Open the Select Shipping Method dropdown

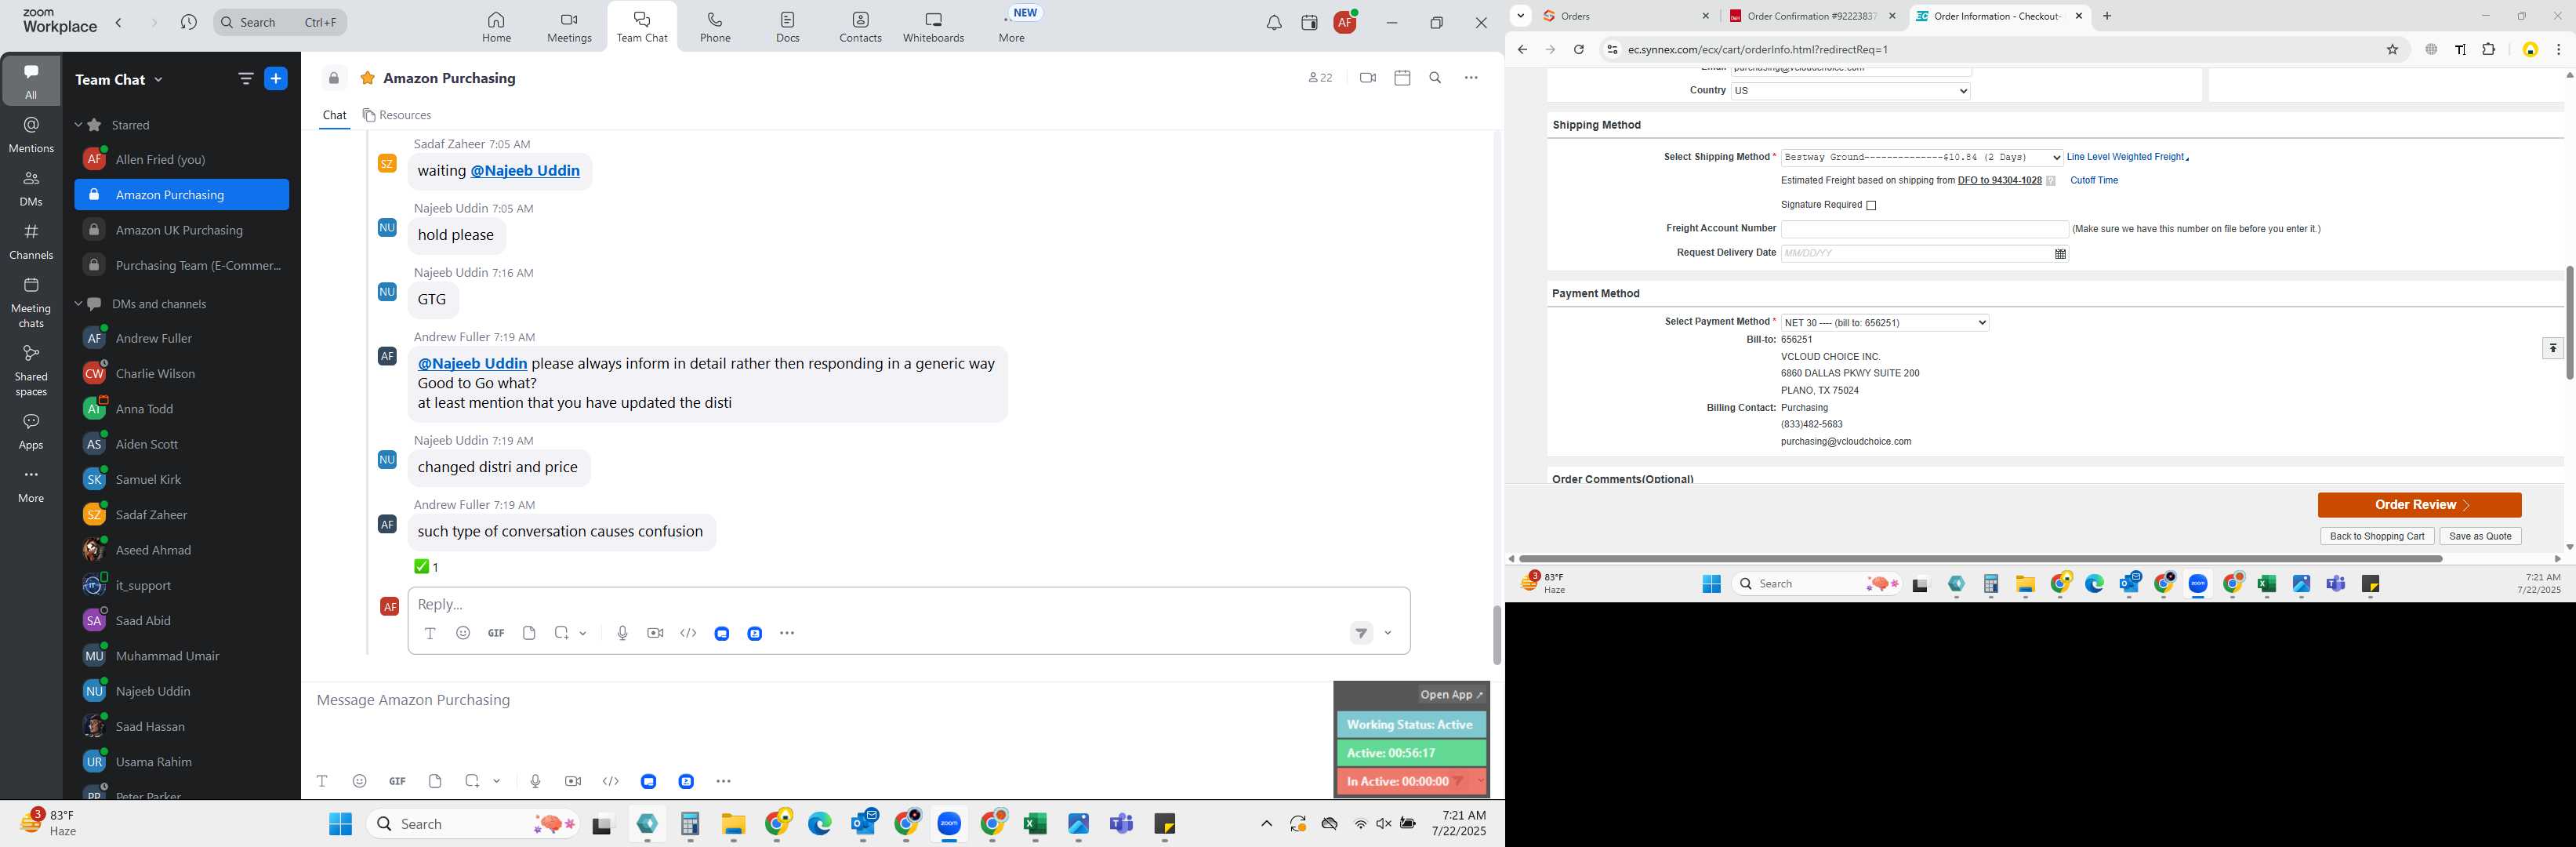coord(1922,158)
